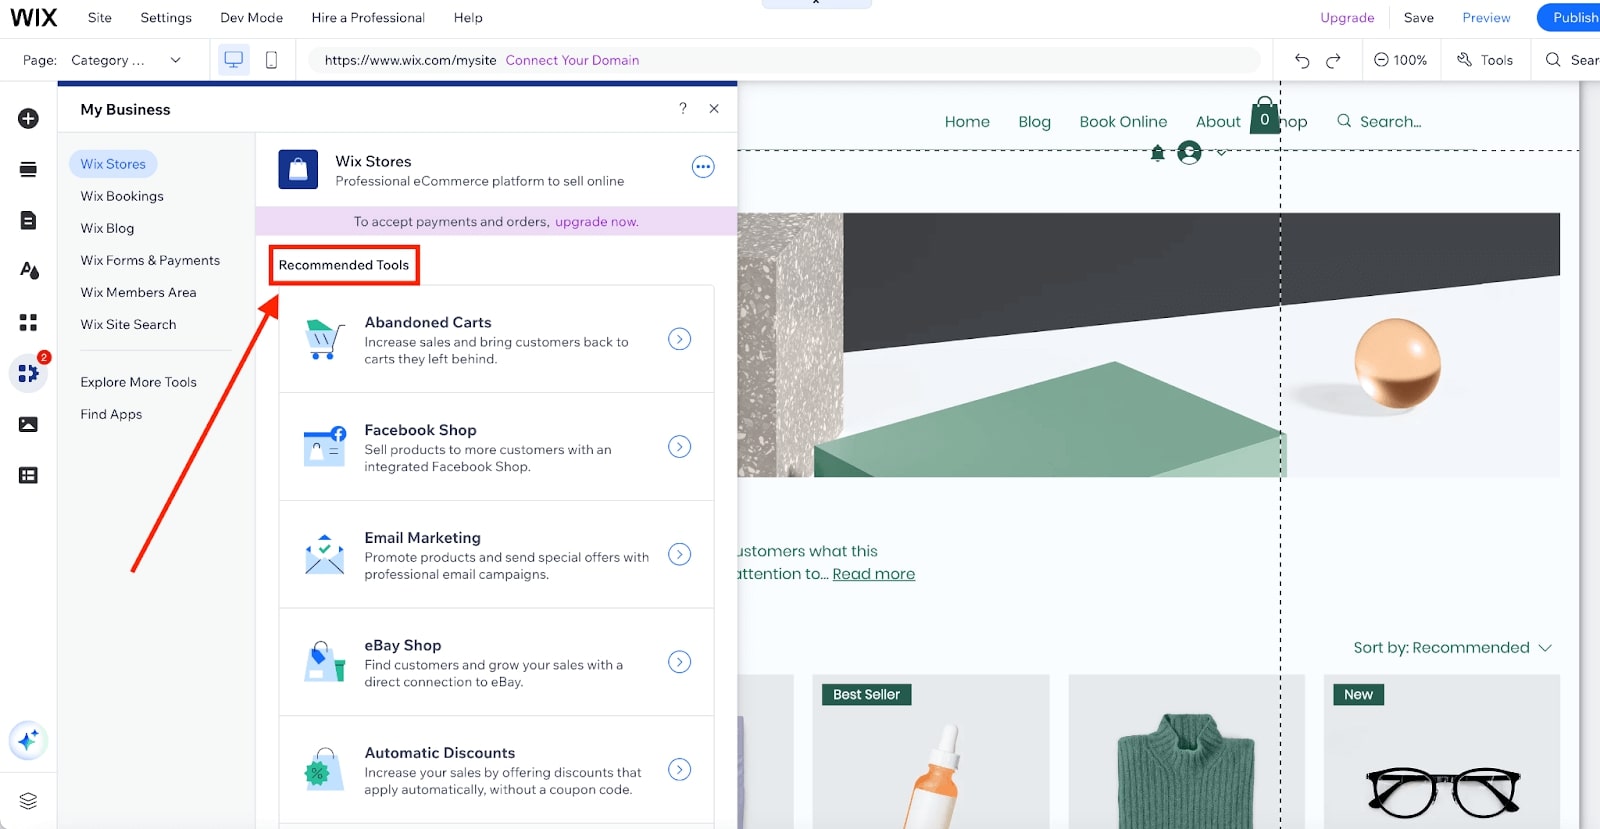
Task: Switch to desktop view icon
Action: coord(234,60)
